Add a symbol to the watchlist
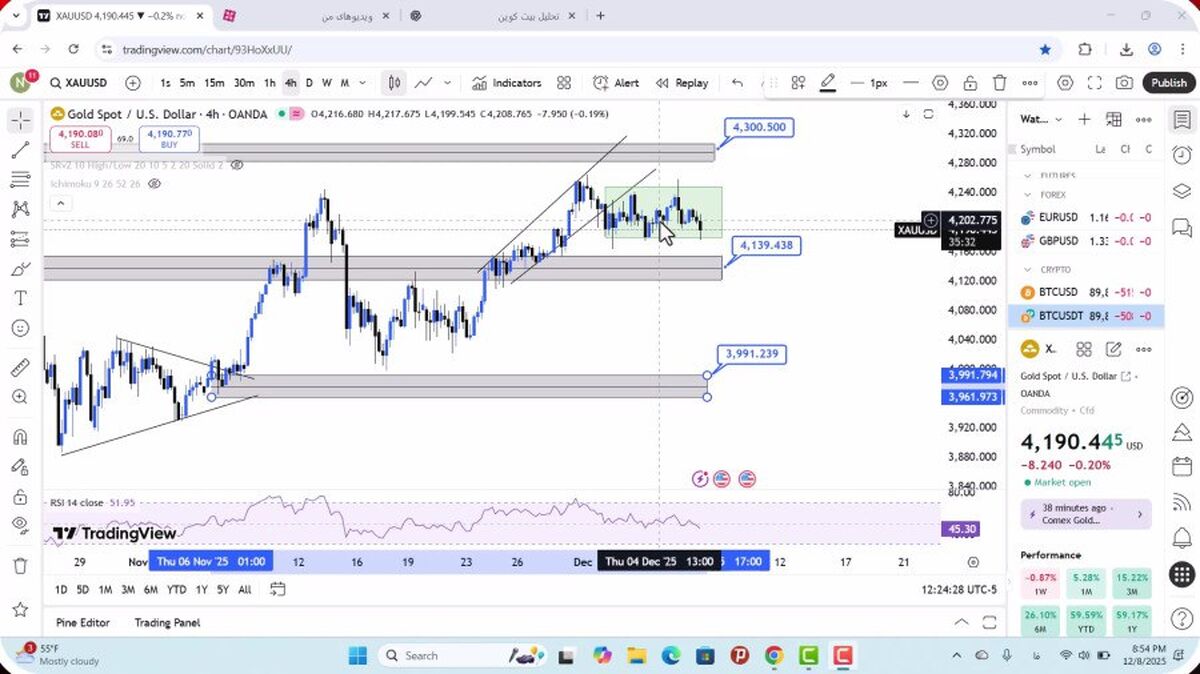 [1084, 119]
